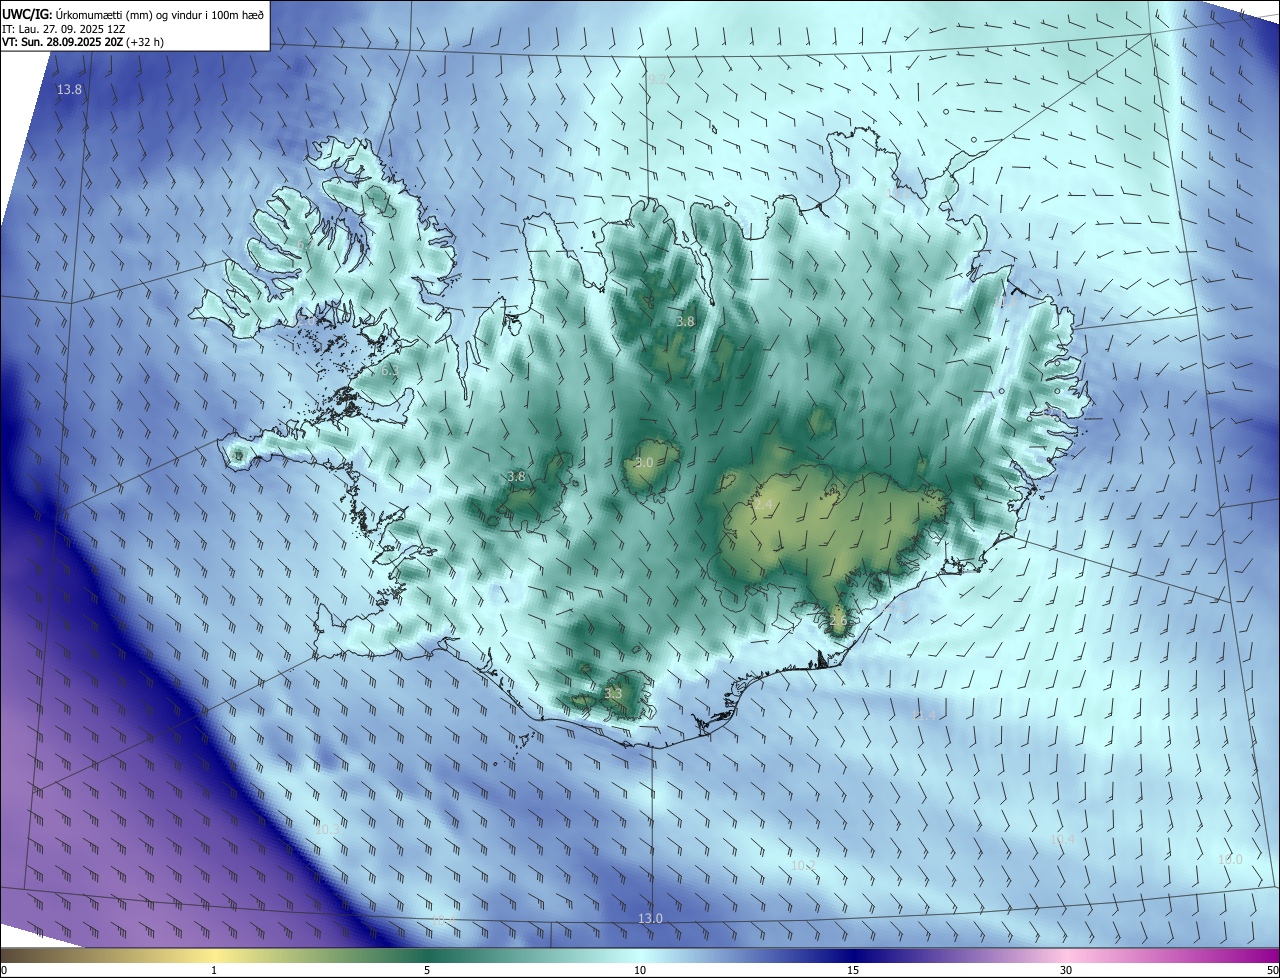Click the 15 tick on the colour scale
1280x978 pixels.
tap(853, 970)
